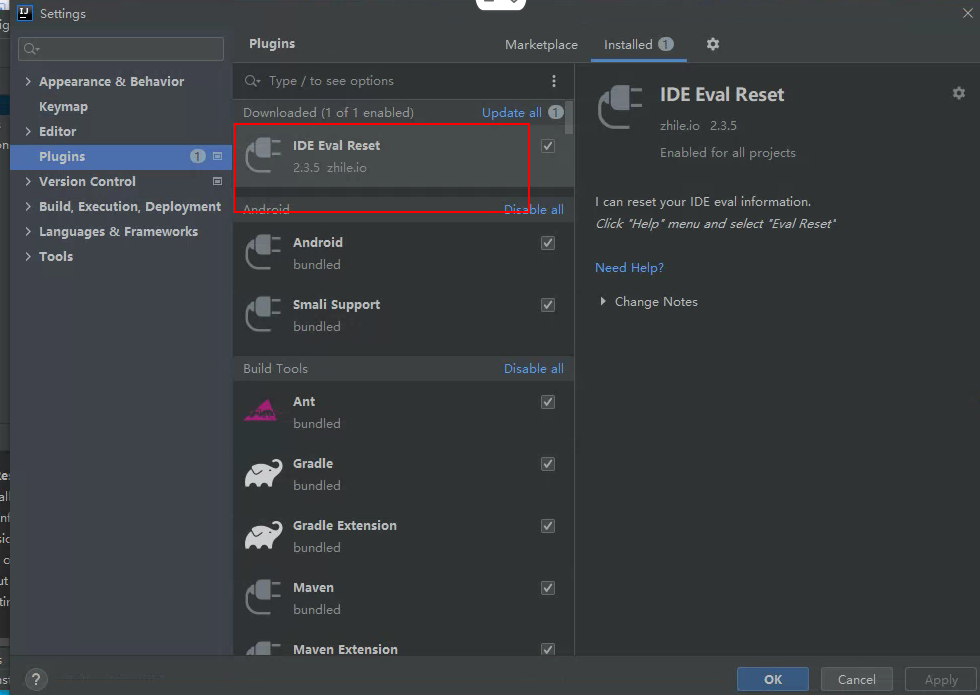Uncheck the Maven plugin checkbox
The width and height of the screenshot is (980, 695).
tap(548, 588)
